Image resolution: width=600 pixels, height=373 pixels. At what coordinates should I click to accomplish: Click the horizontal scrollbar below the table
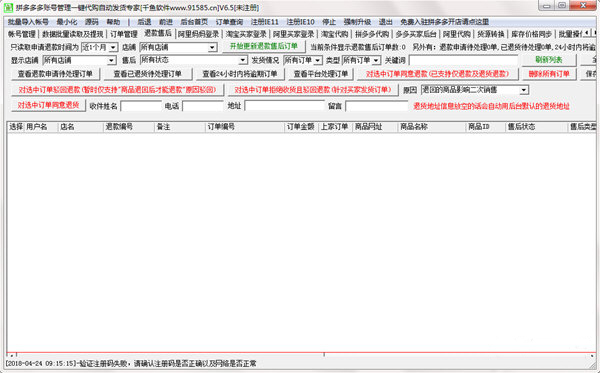(x=301, y=355)
